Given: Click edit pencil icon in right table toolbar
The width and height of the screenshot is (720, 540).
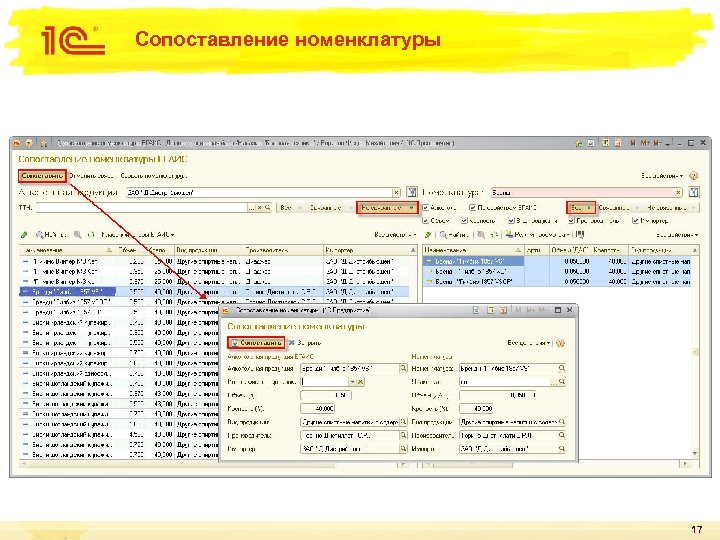Looking at the screenshot, I should [x=428, y=235].
